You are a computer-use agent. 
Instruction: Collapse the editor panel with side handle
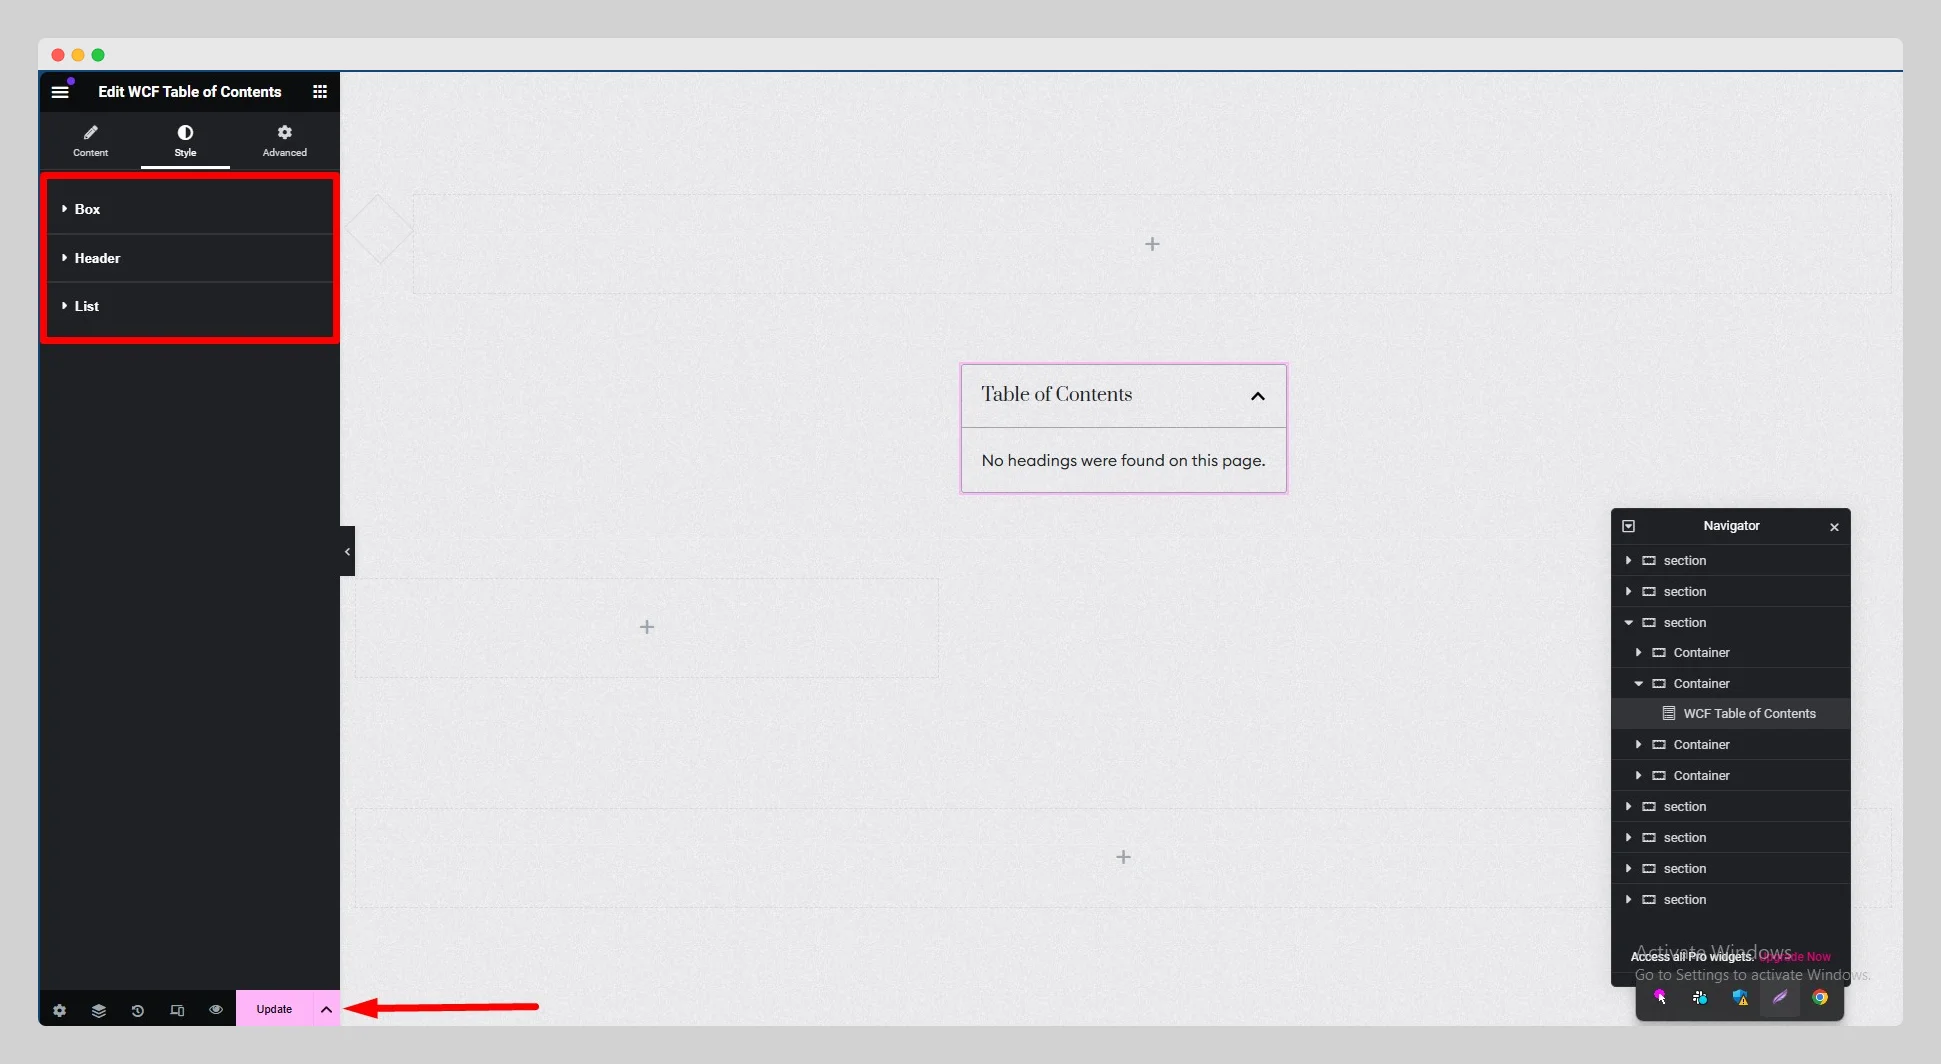pyautogui.click(x=347, y=551)
